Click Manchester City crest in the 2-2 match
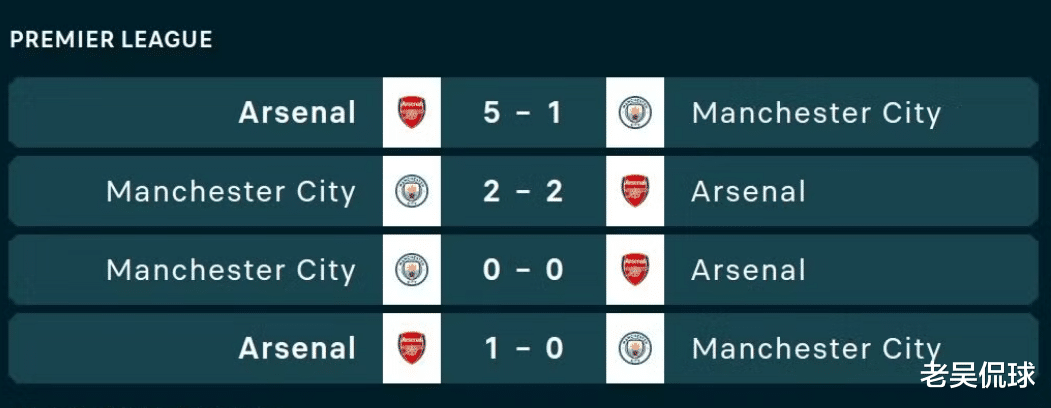This screenshot has width=1051, height=408. (x=411, y=191)
